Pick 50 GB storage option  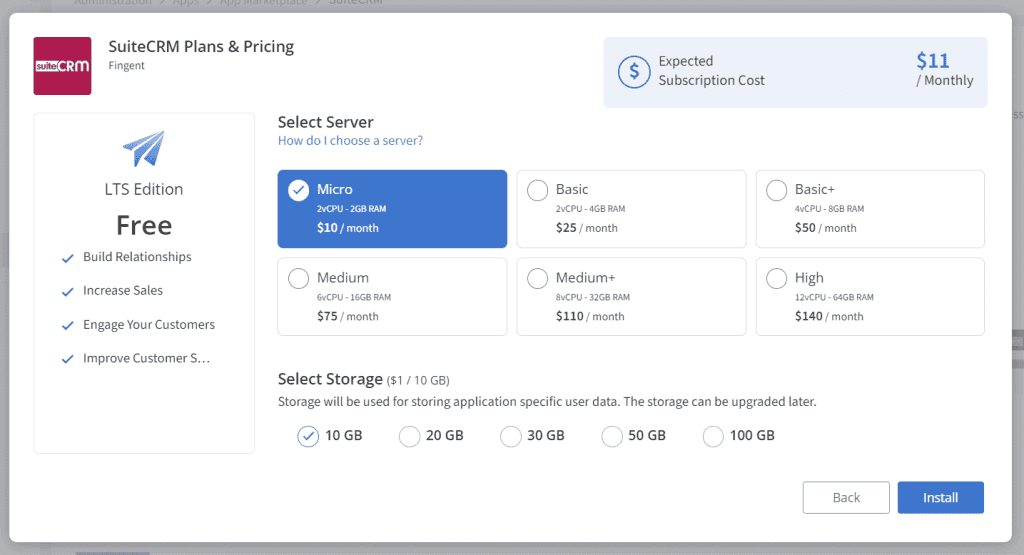[x=612, y=436]
